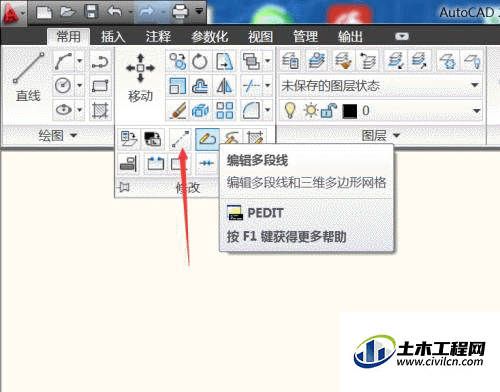Click the Copy objects icon
Viewport: 500px width, 392px height.
point(177,61)
